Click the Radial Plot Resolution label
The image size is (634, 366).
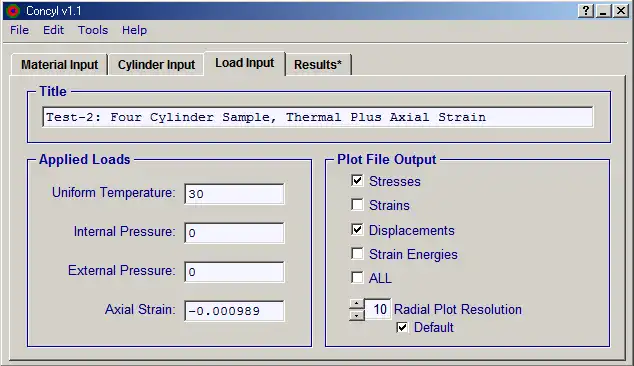[x=458, y=309]
